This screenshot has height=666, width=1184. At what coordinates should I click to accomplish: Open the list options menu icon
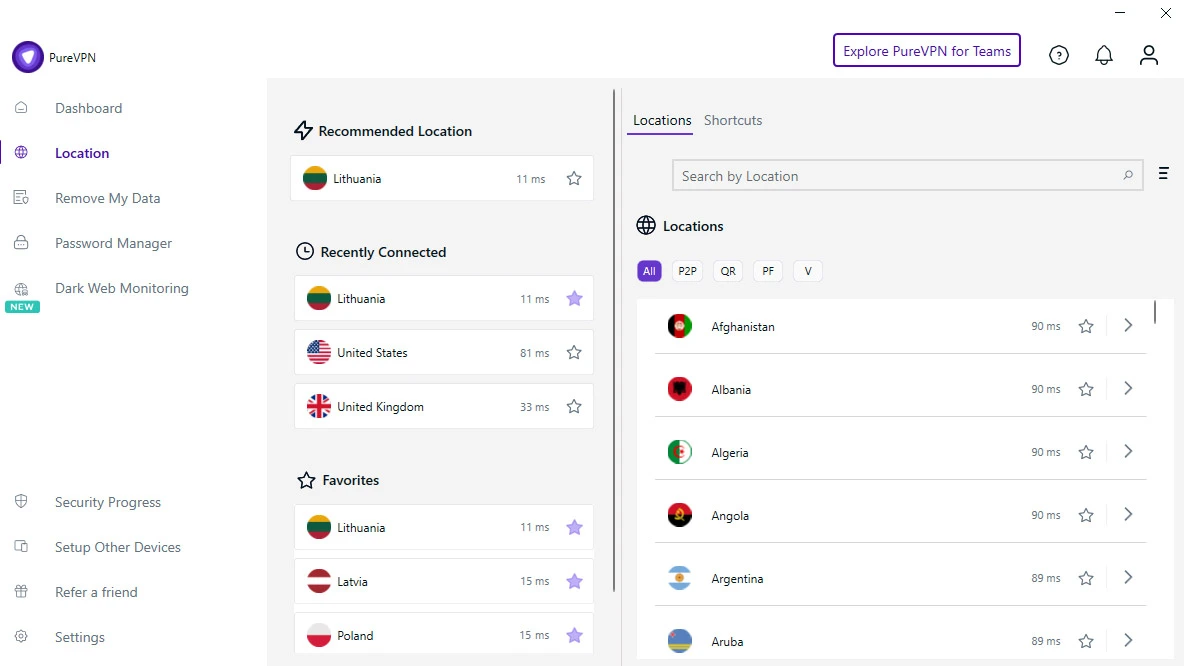pyautogui.click(x=1163, y=174)
